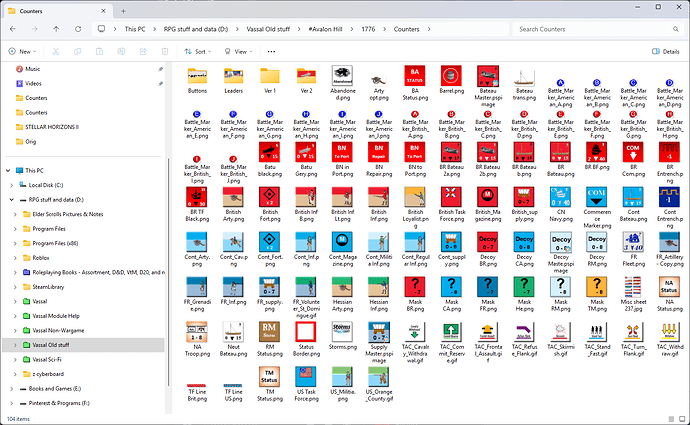Expand Books and Games (E:) node

pos(12,388)
